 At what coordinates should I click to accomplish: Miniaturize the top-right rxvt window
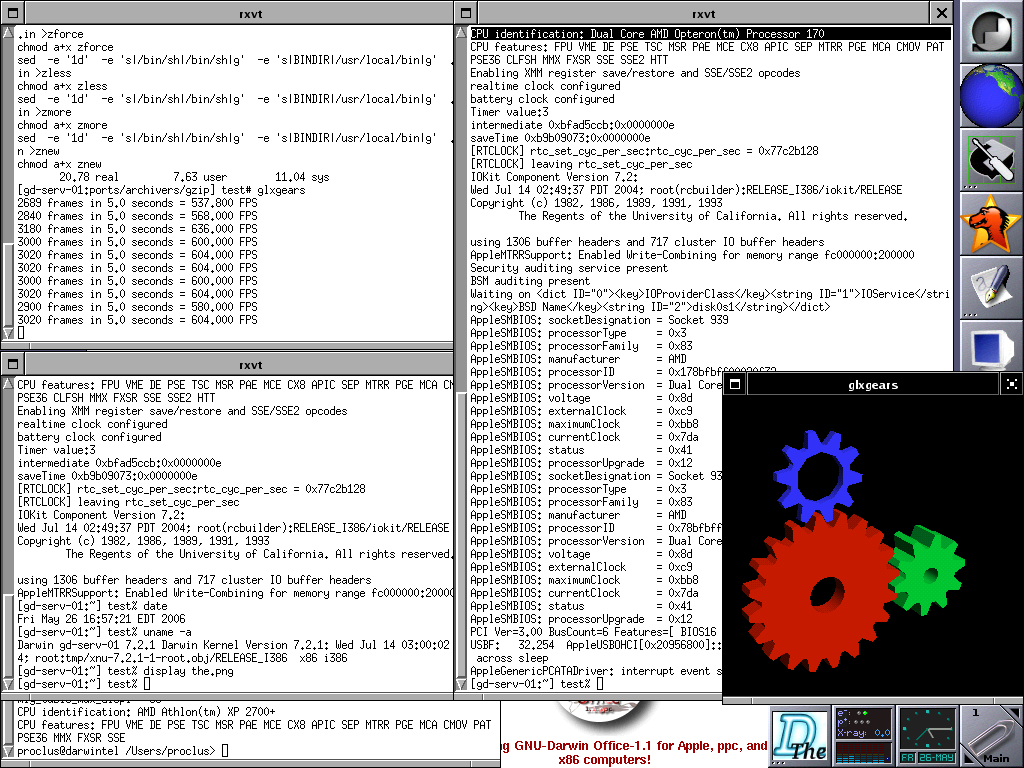[x=466, y=13]
